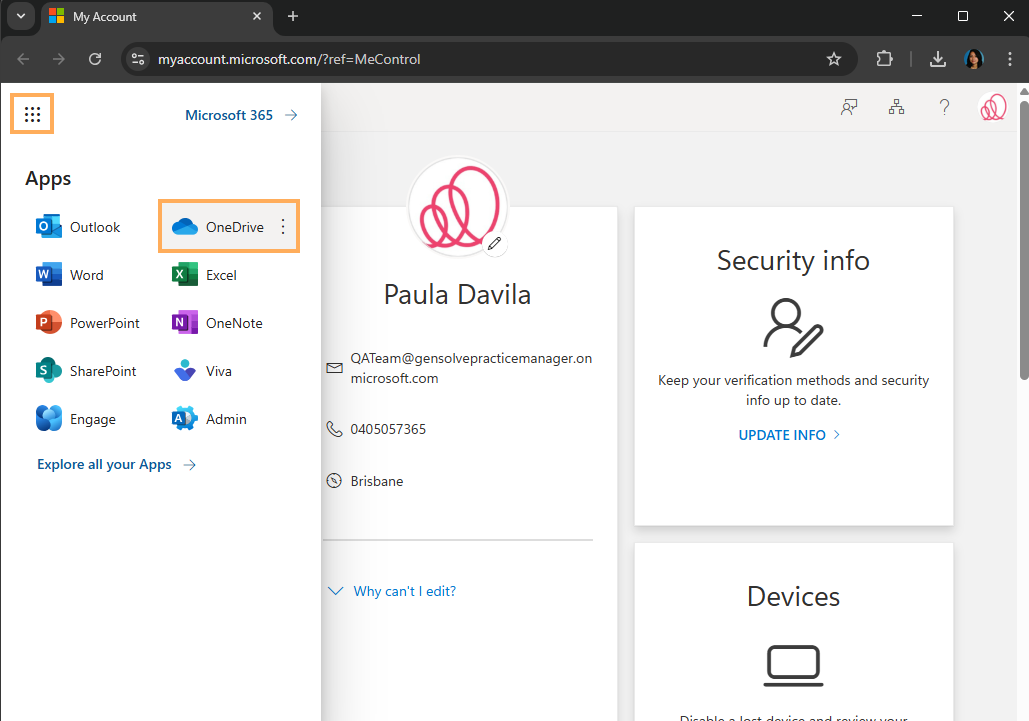Open the Help question mark icon

point(944,108)
